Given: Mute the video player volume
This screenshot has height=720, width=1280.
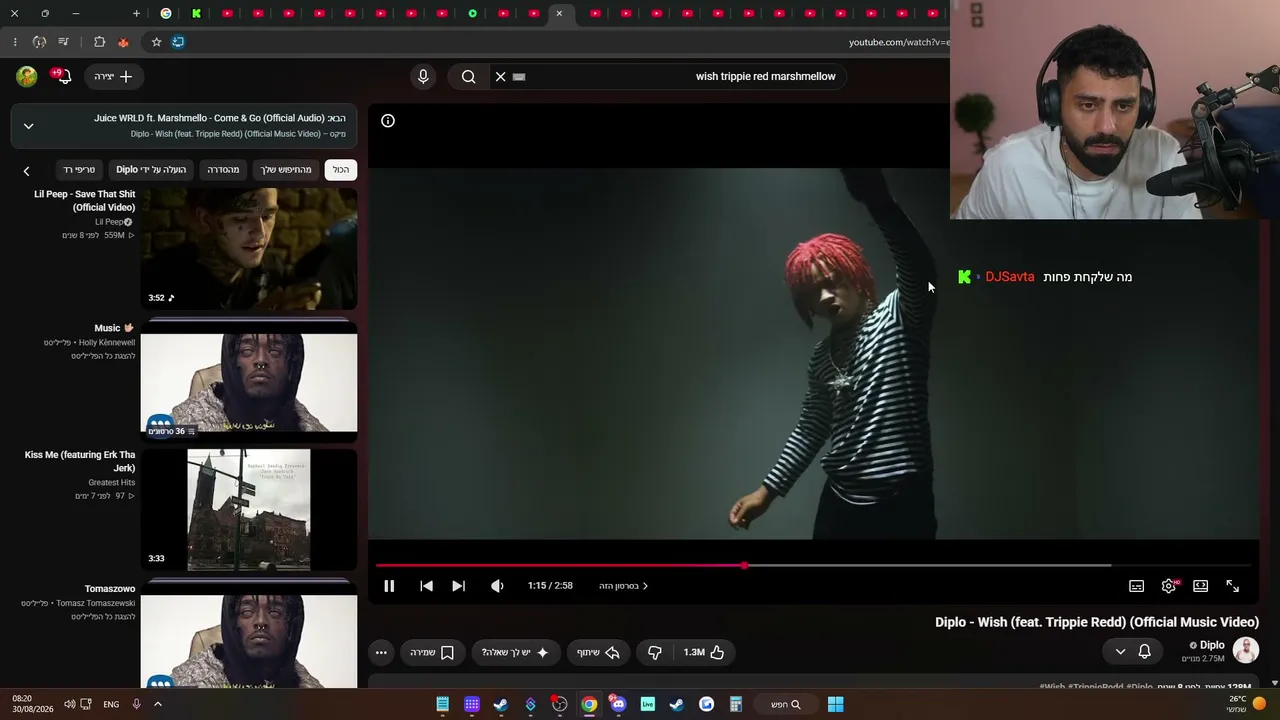Looking at the screenshot, I should coord(497,586).
